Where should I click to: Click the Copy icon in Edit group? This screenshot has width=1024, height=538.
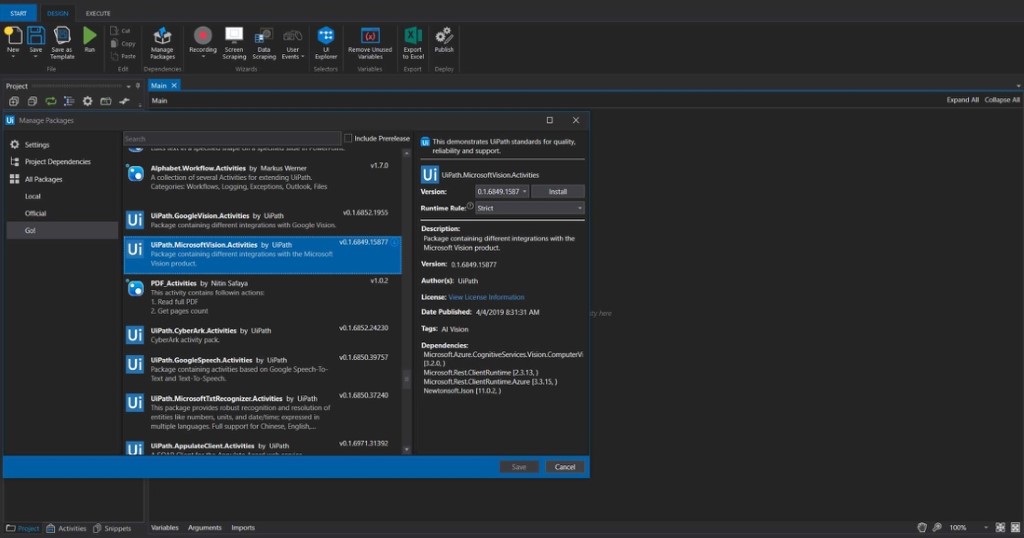pos(114,44)
